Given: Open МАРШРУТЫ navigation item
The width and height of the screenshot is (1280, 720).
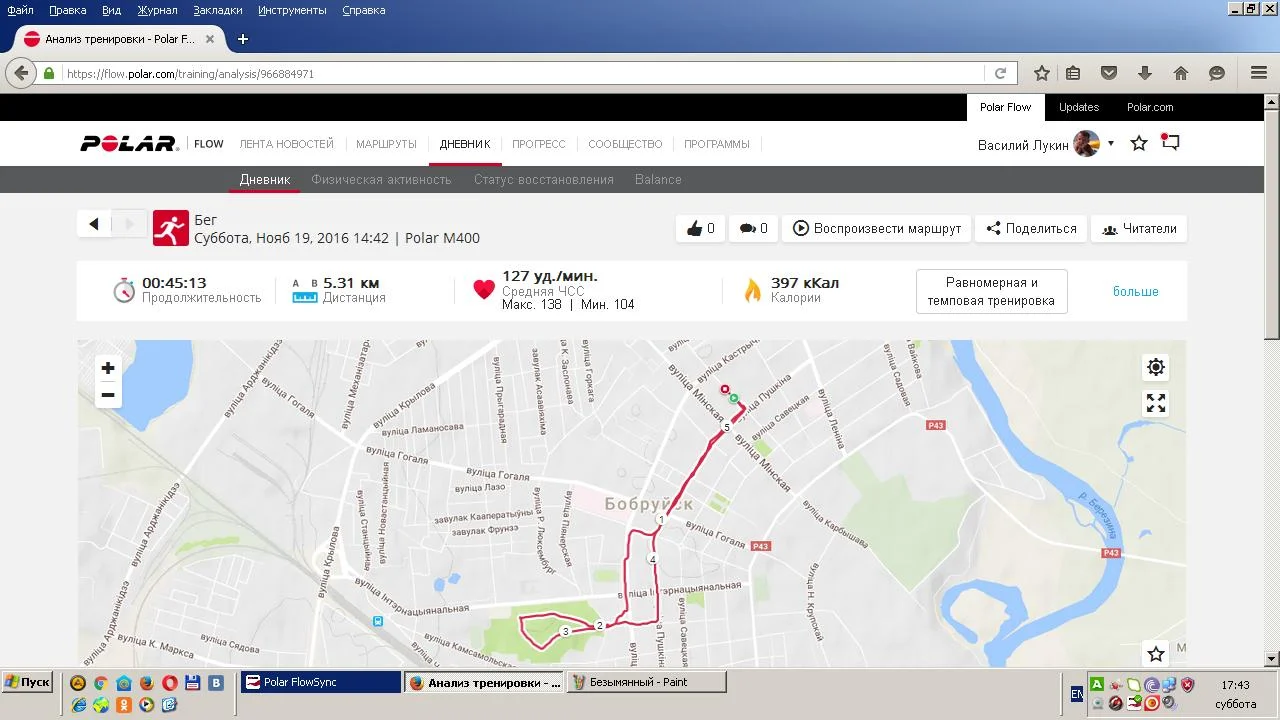Looking at the screenshot, I should pos(386,144).
